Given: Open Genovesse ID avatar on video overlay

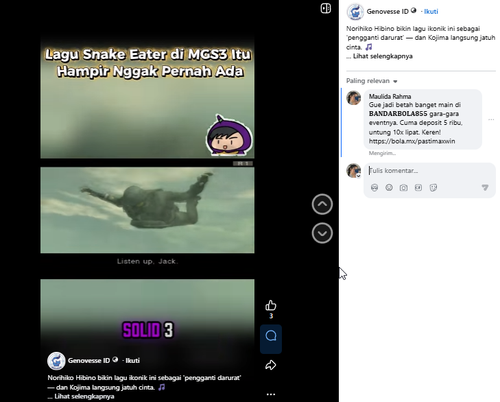Looking at the screenshot, I should click(56, 361).
